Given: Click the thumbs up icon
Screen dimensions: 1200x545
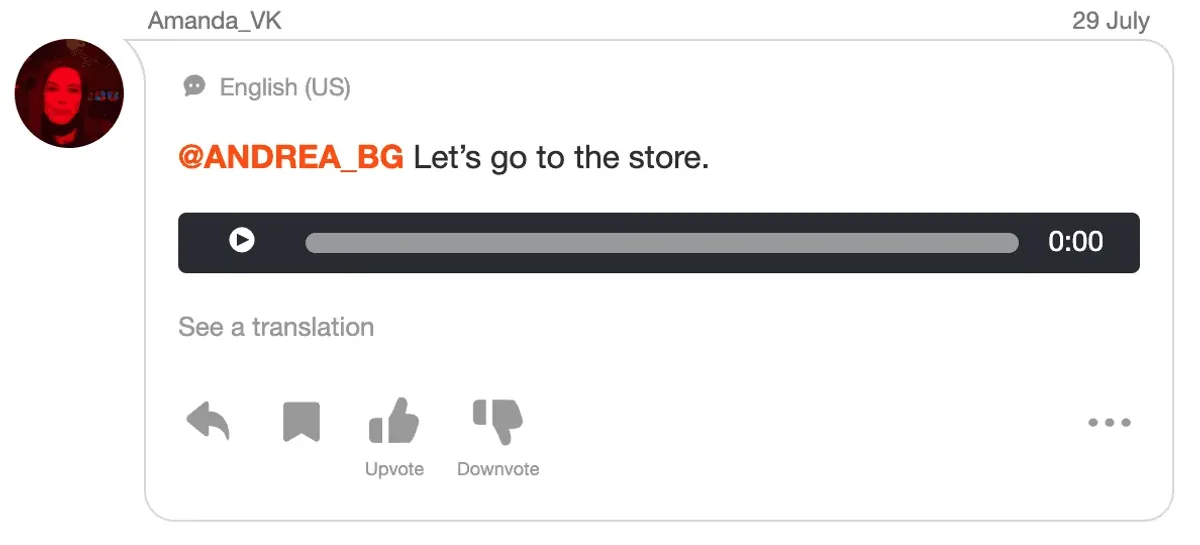Looking at the screenshot, I should point(394,420).
